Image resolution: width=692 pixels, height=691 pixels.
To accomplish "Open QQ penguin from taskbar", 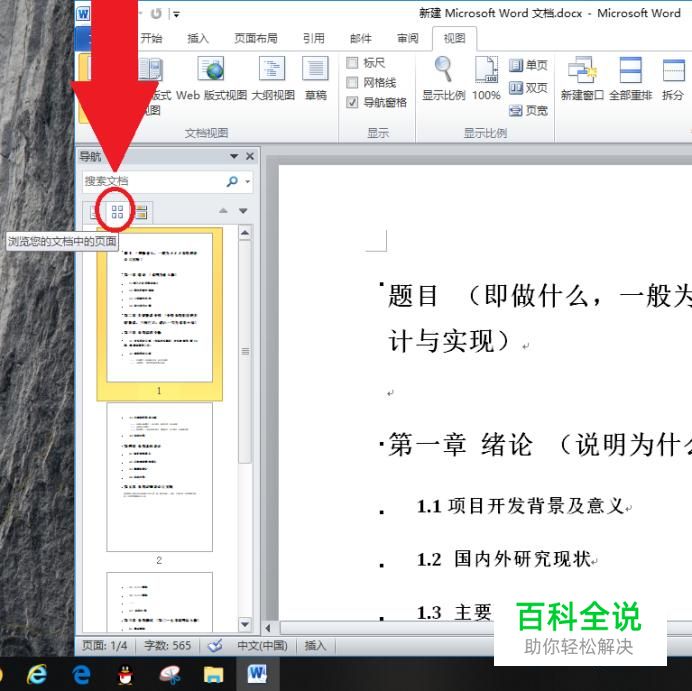I will (125, 675).
